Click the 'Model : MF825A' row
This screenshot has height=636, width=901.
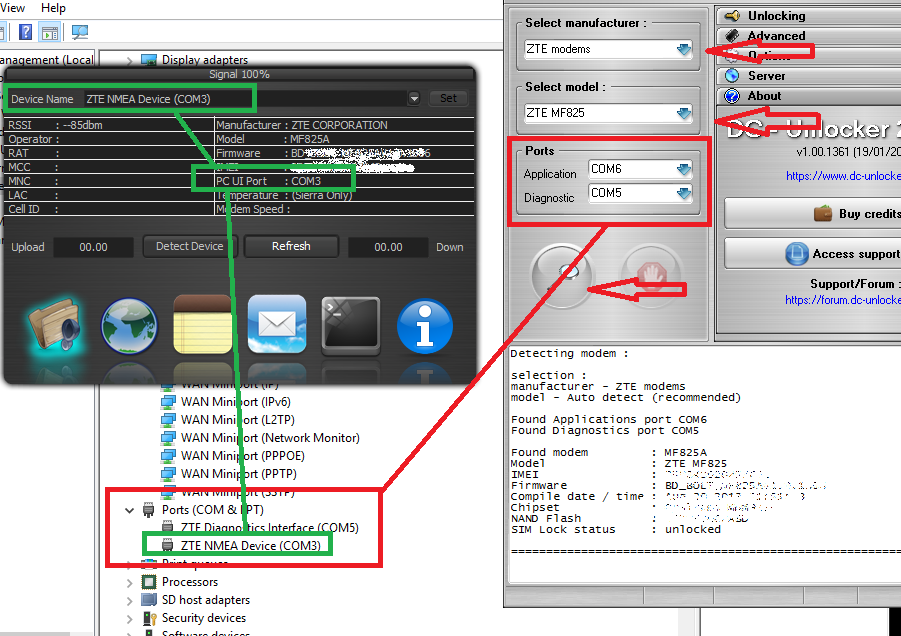(345, 139)
